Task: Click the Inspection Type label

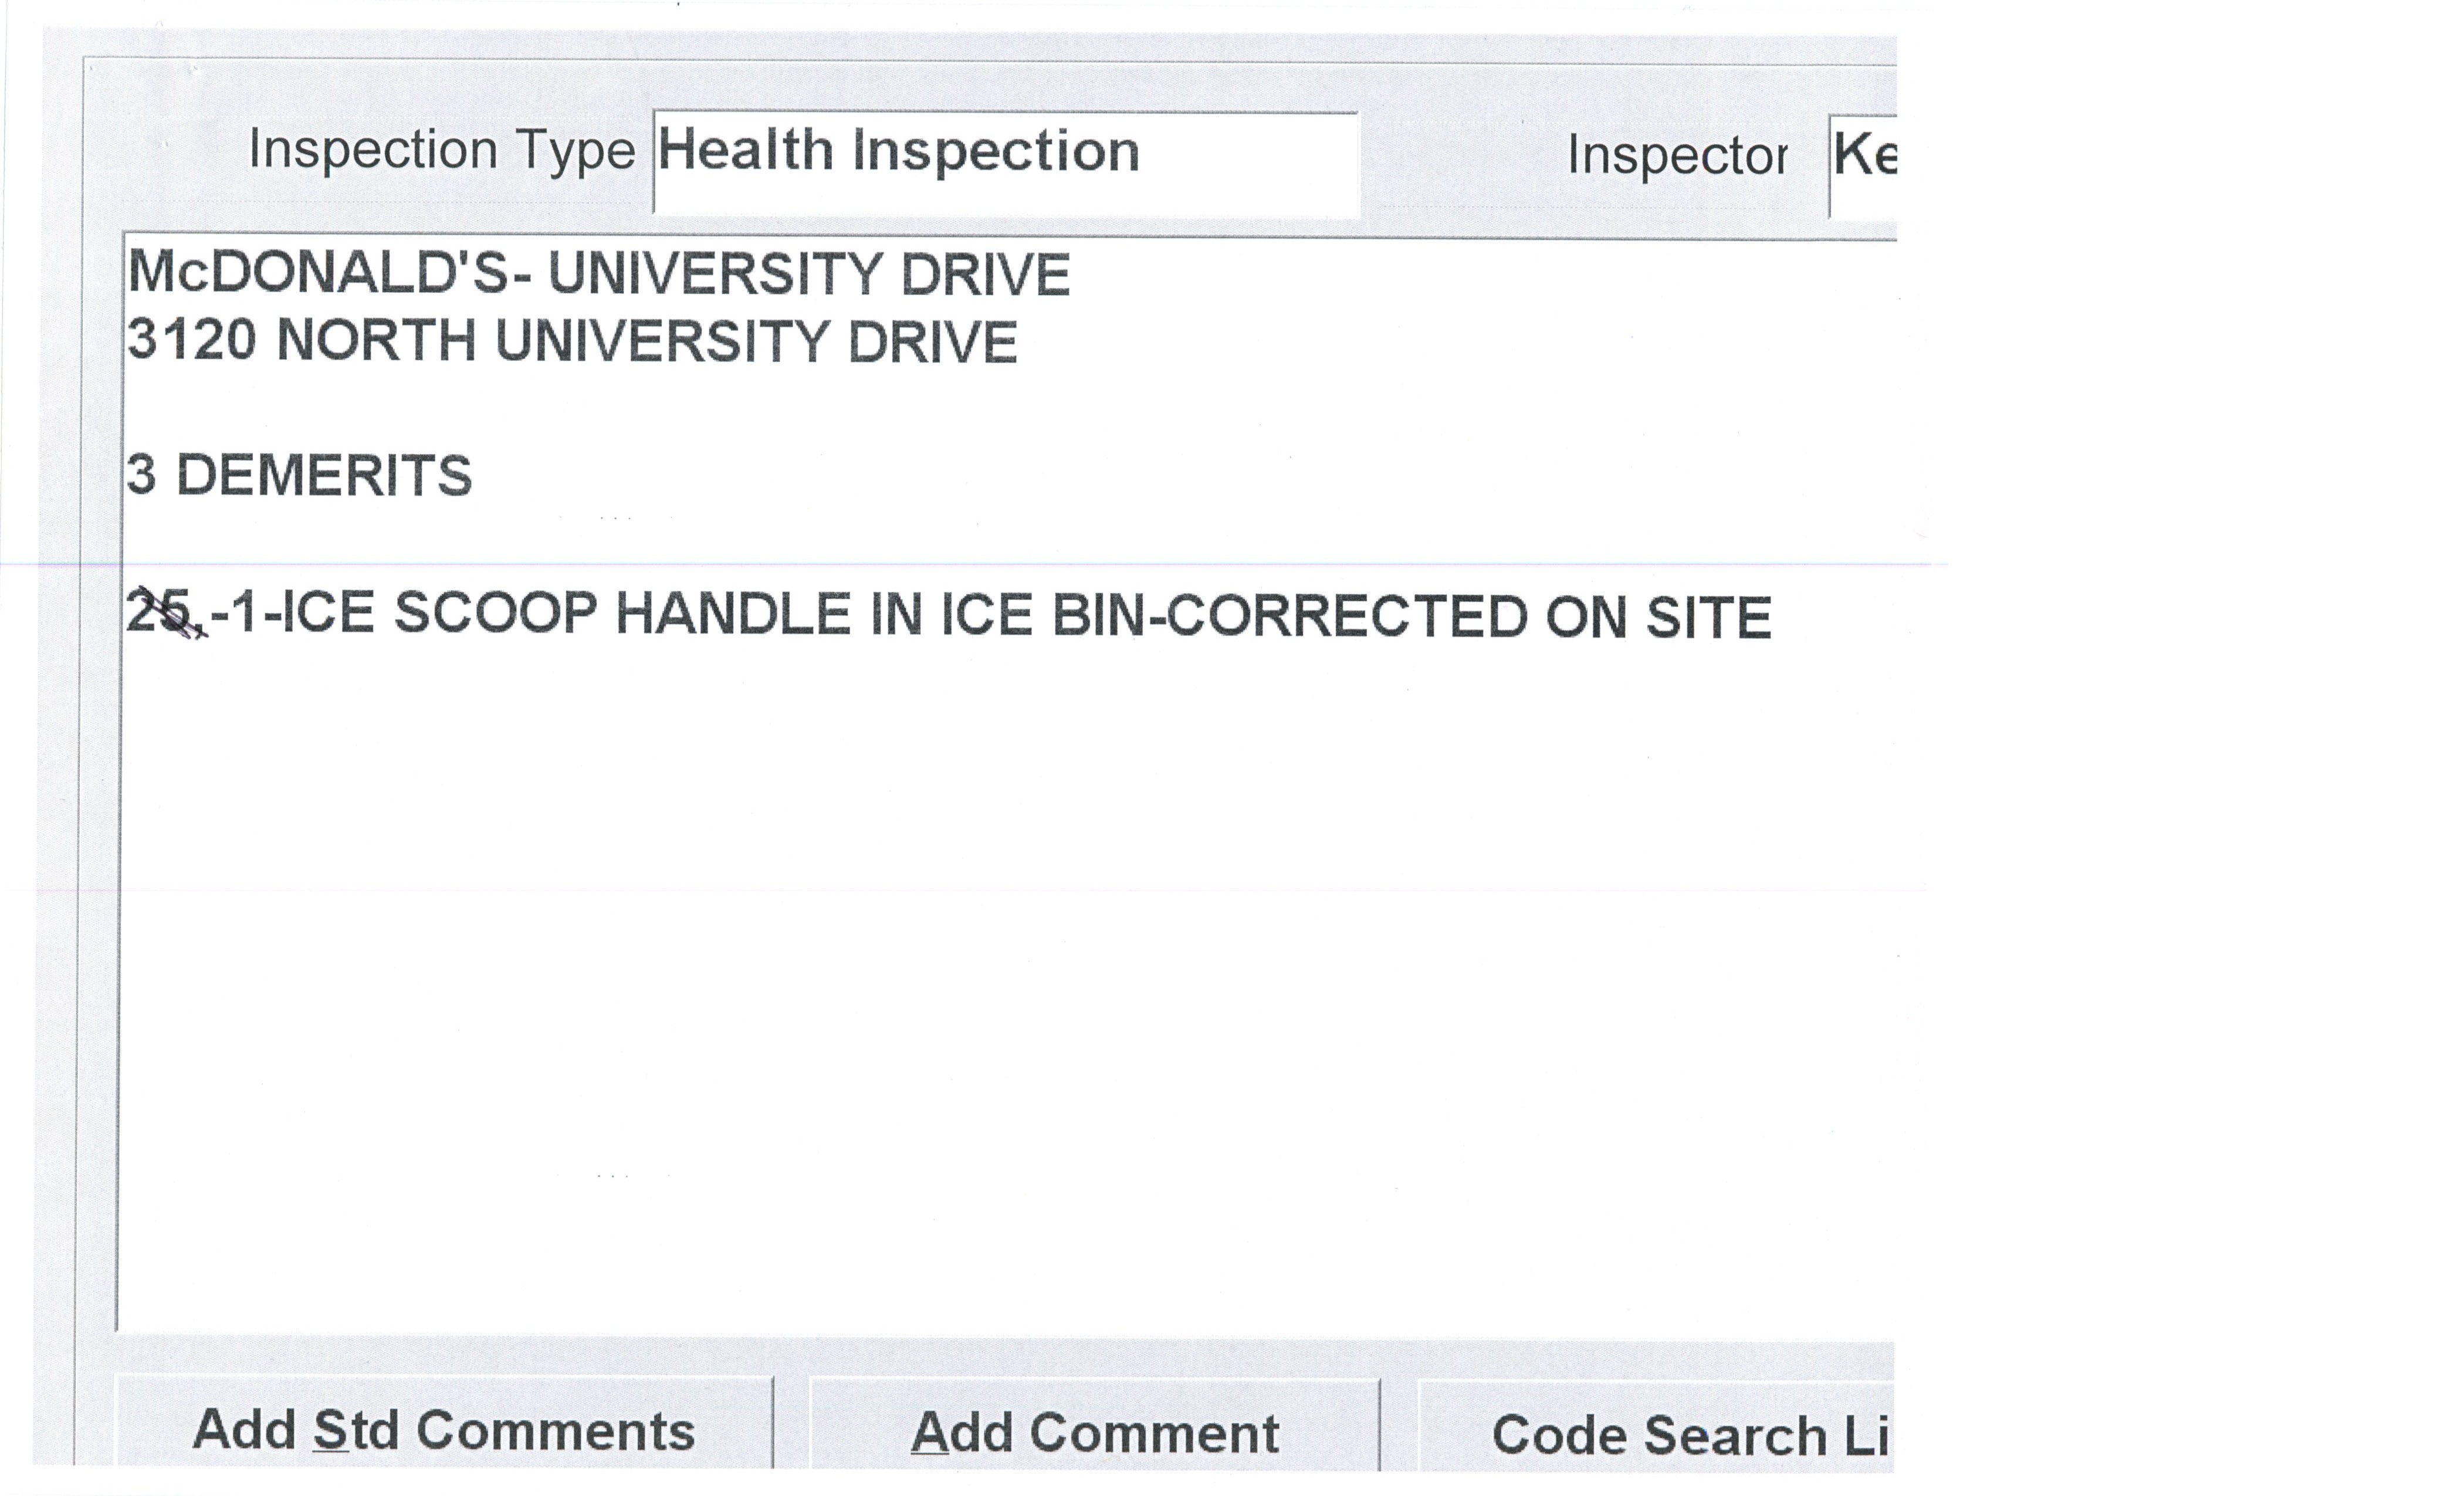Action: (x=441, y=151)
